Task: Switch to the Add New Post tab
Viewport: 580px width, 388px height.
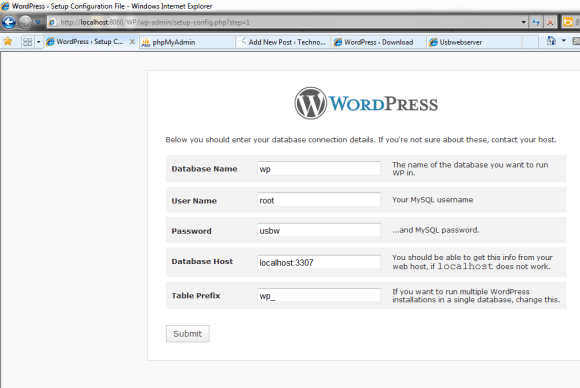Action: coord(283,42)
